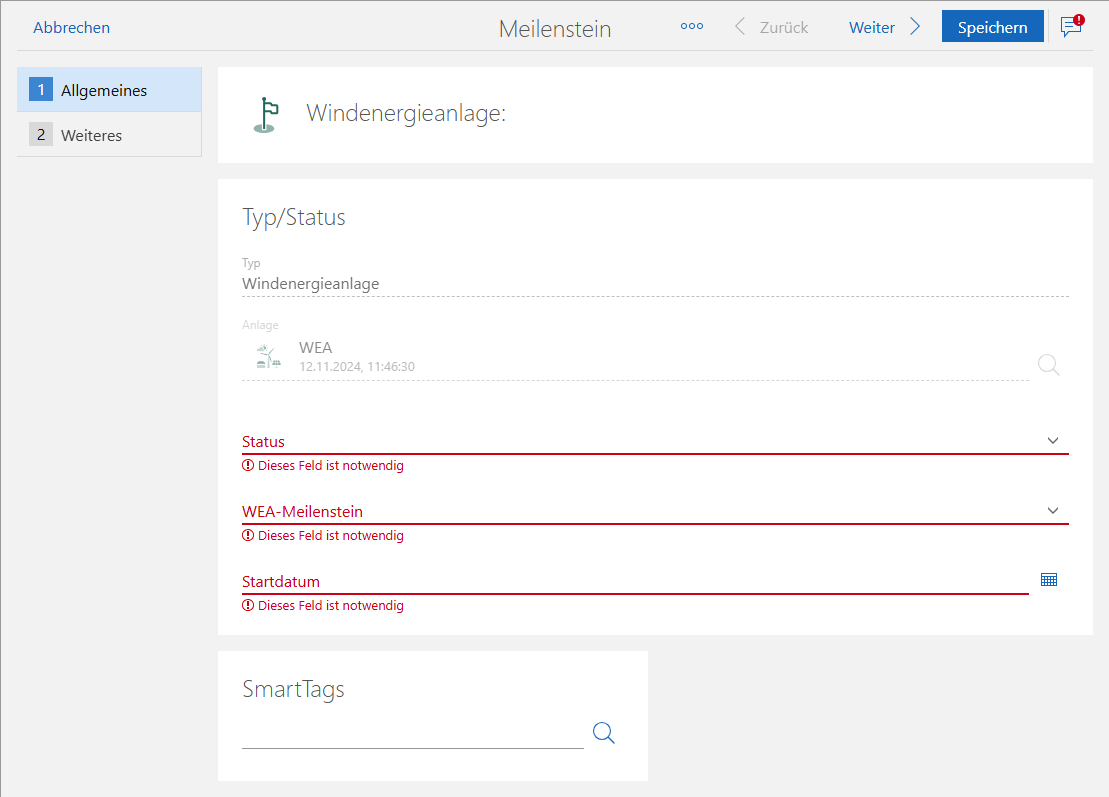Switch to the Weiteres tab
The image size is (1109, 797).
tap(109, 135)
